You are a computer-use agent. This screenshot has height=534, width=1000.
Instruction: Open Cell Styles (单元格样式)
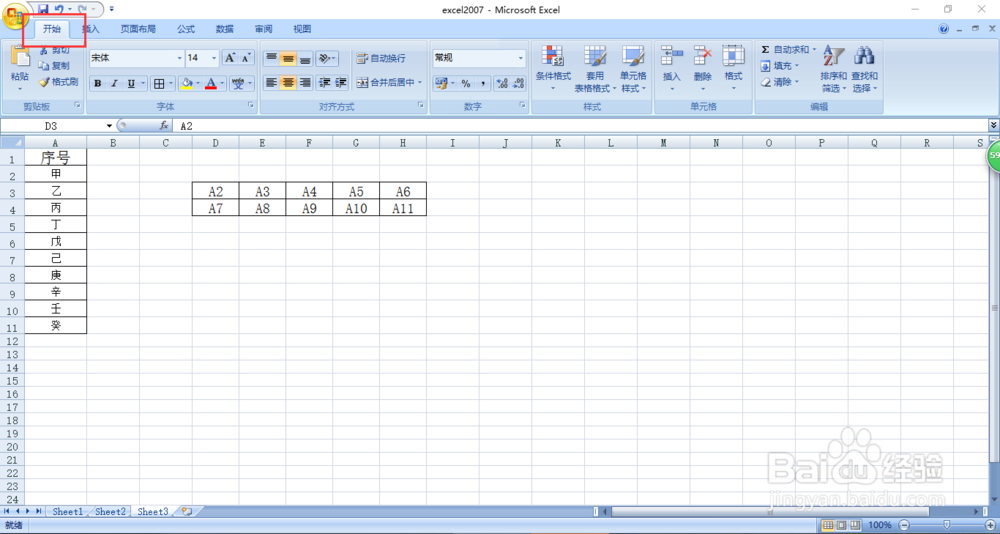point(633,69)
